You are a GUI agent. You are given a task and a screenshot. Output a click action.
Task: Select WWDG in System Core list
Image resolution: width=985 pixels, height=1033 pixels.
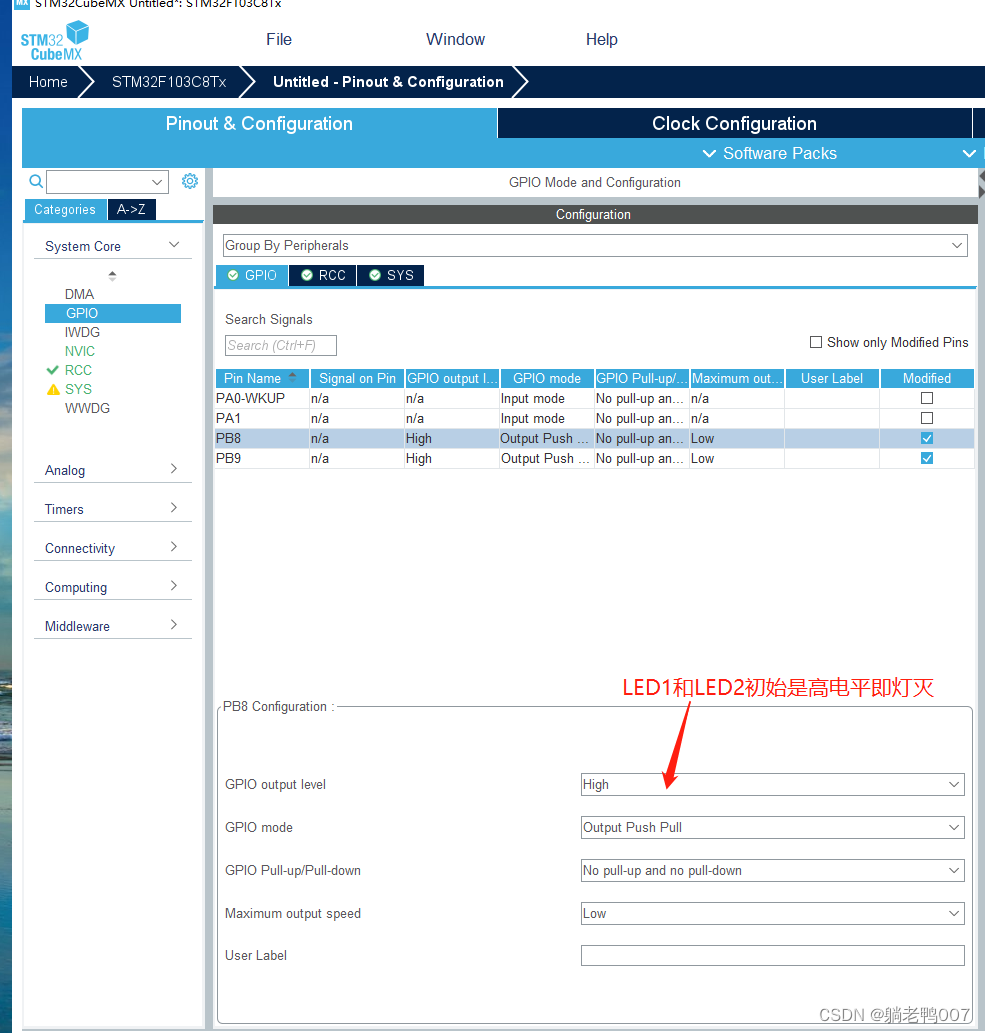coord(87,408)
